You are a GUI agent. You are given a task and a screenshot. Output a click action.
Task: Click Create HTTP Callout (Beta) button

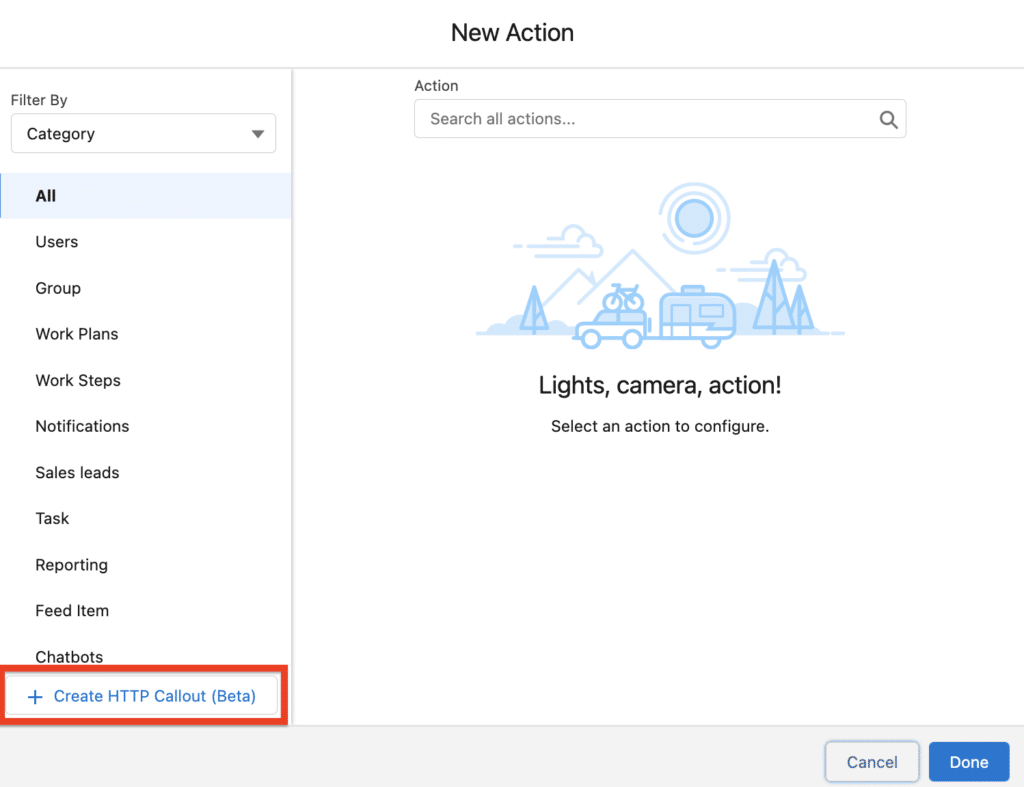142,696
